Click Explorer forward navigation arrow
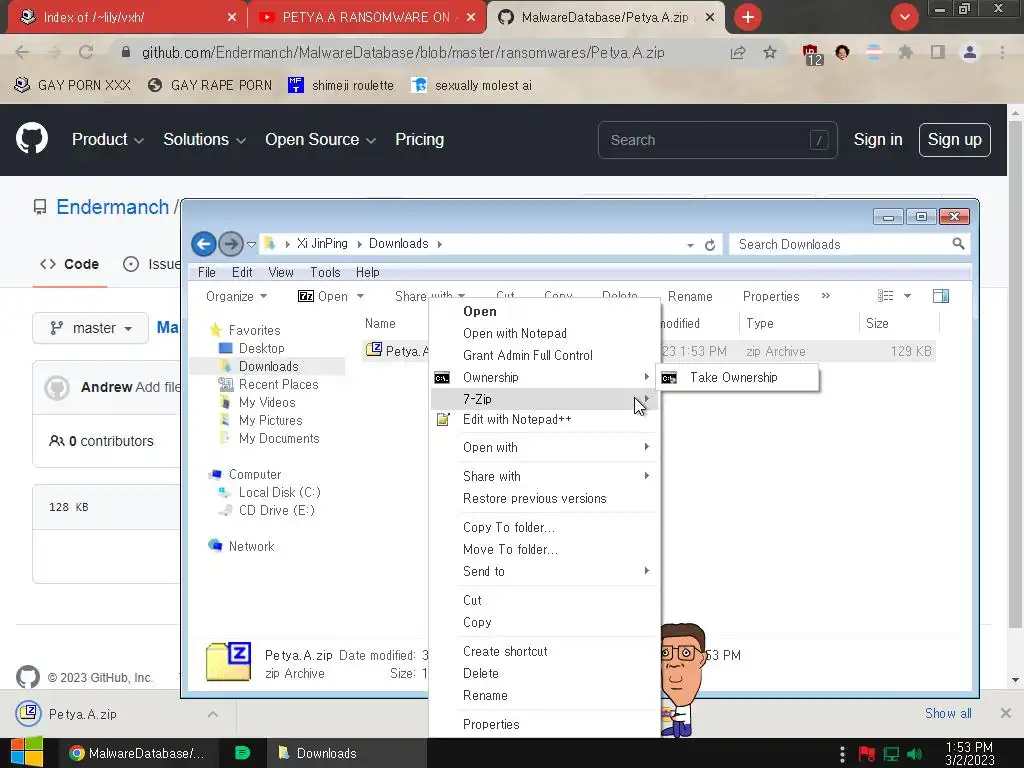This screenshot has height=768, width=1024. click(230, 244)
